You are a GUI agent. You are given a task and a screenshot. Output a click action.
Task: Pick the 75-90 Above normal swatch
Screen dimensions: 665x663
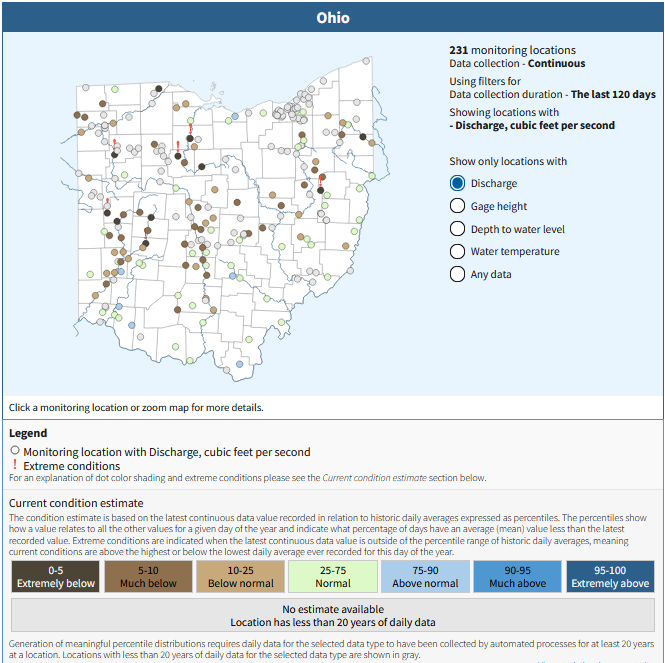[426, 576]
